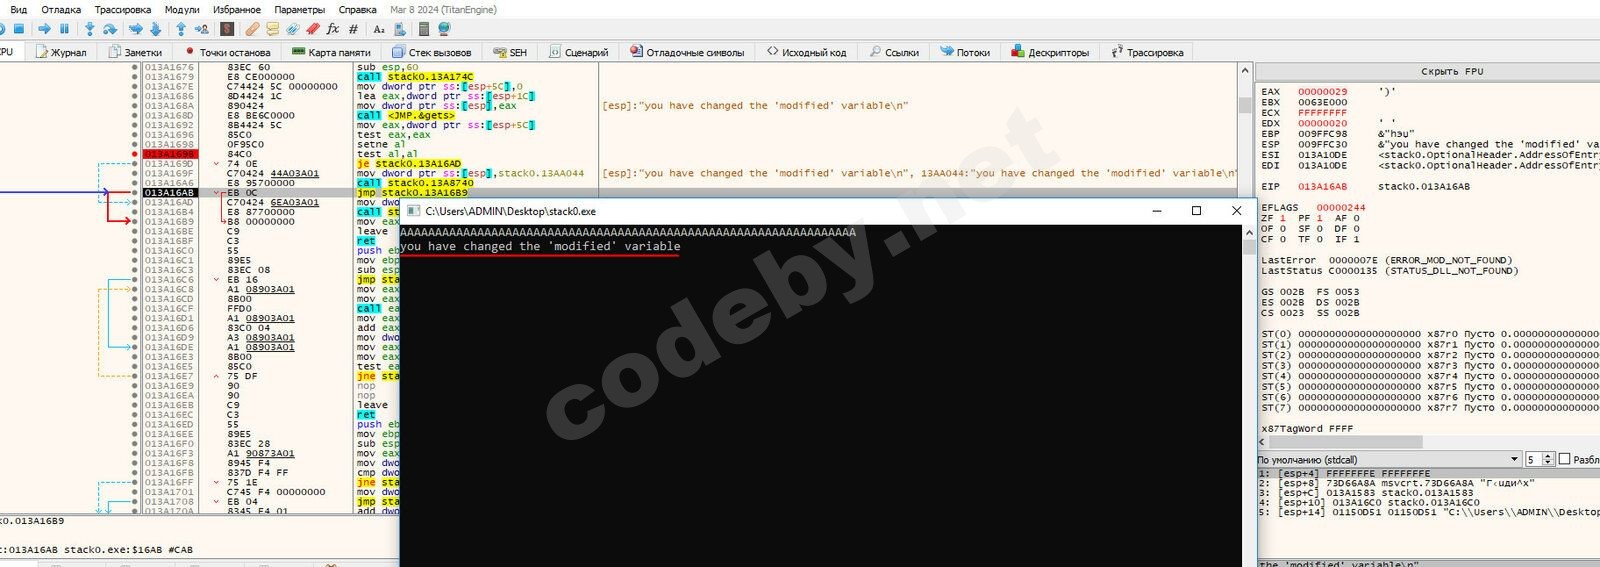Click the registers panel horizontal scrollbar
Image resolution: width=1600 pixels, height=567 pixels.
point(1345,441)
